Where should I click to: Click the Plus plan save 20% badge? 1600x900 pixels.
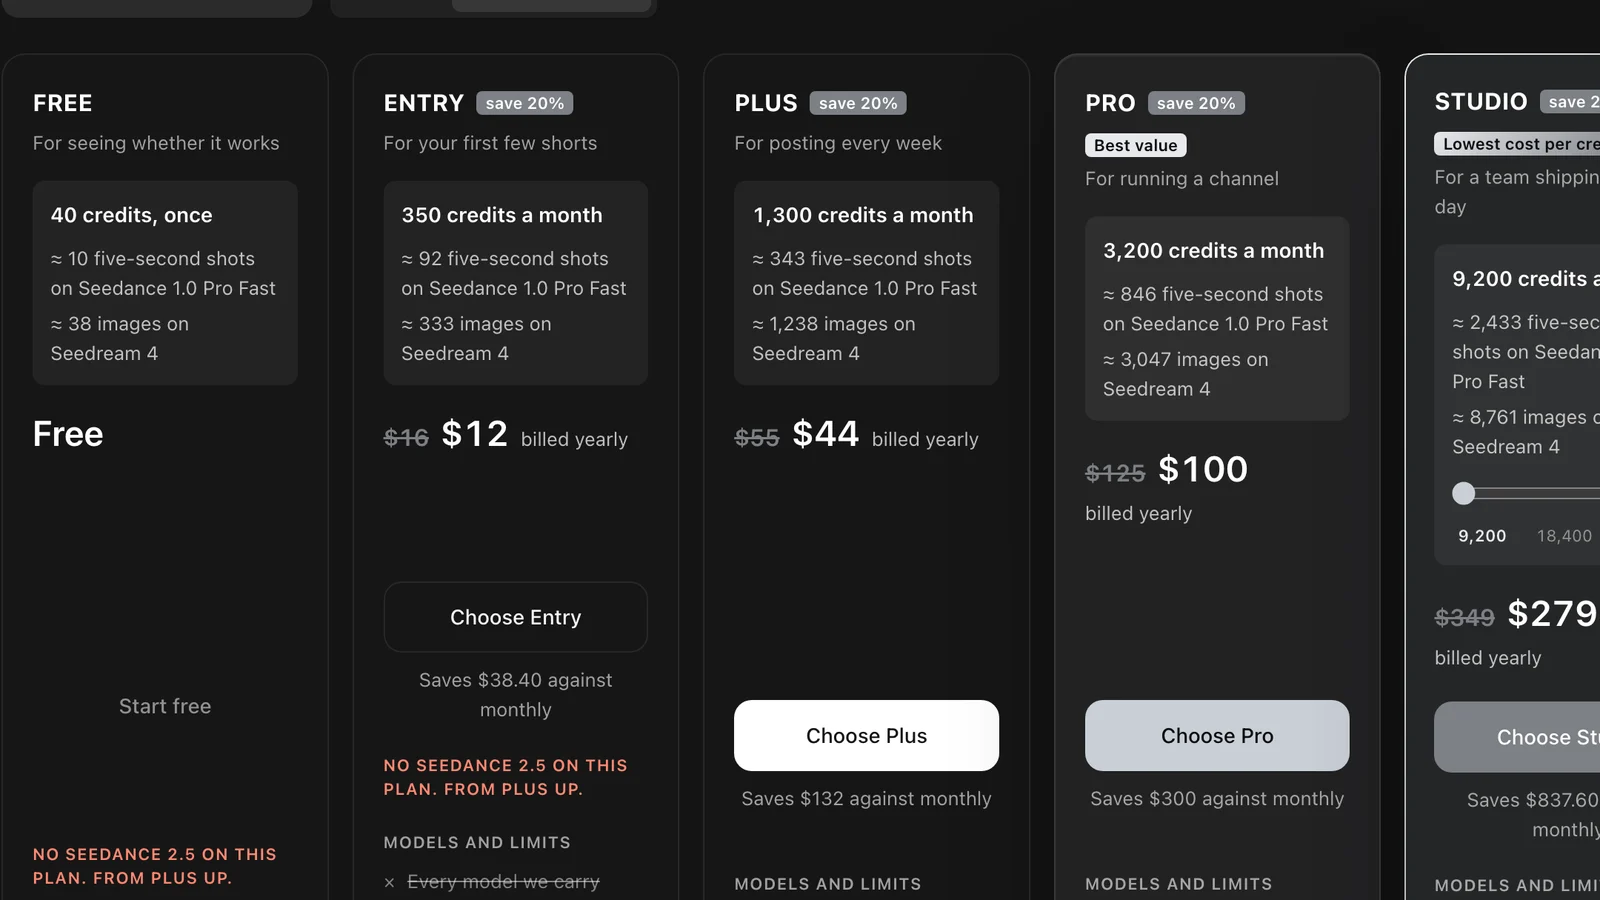858,103
